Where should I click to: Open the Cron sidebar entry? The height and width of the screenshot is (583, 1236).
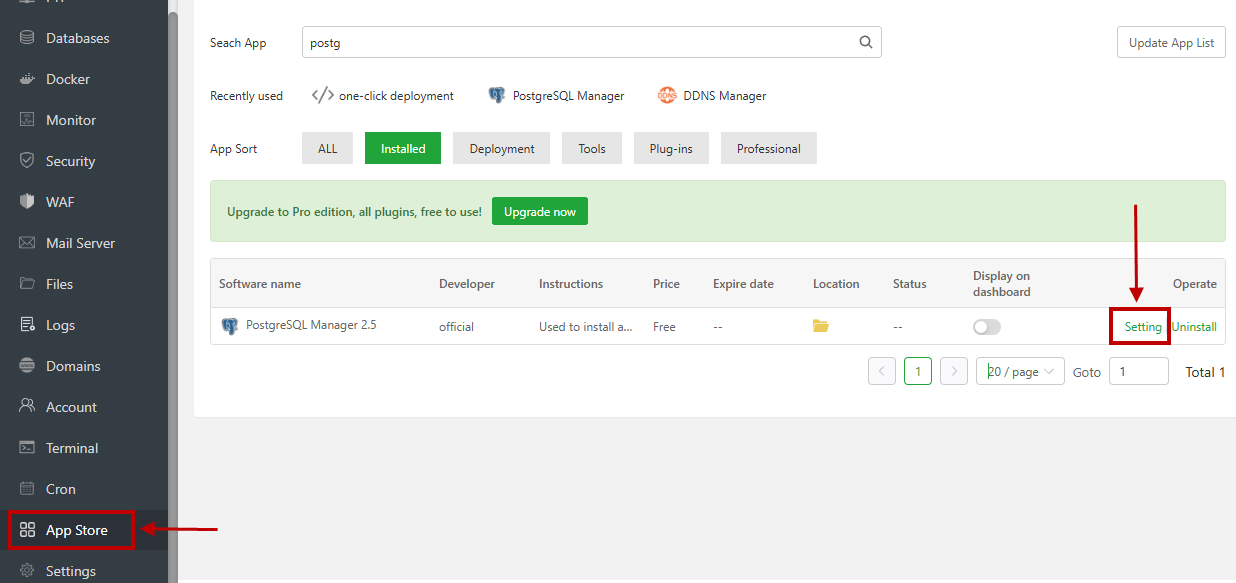(x=60, y=489)
